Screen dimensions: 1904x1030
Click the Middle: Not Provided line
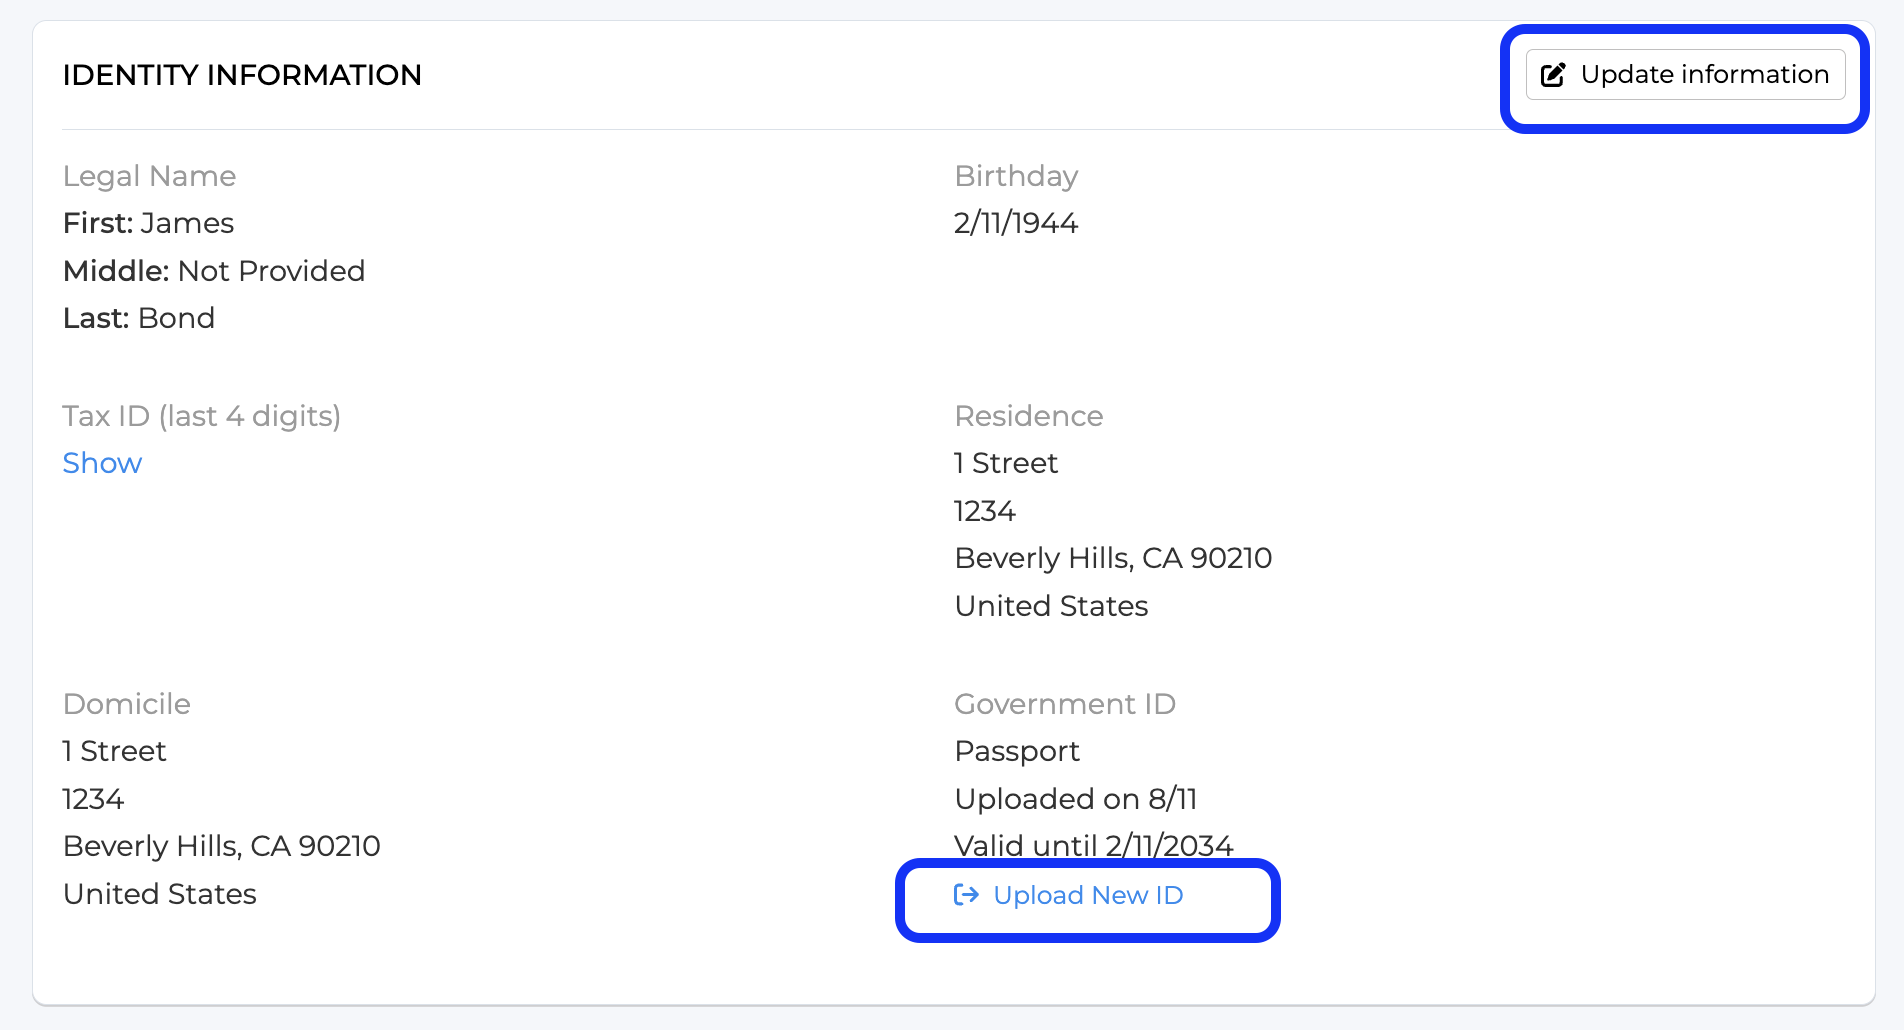[x=214, y=271]
